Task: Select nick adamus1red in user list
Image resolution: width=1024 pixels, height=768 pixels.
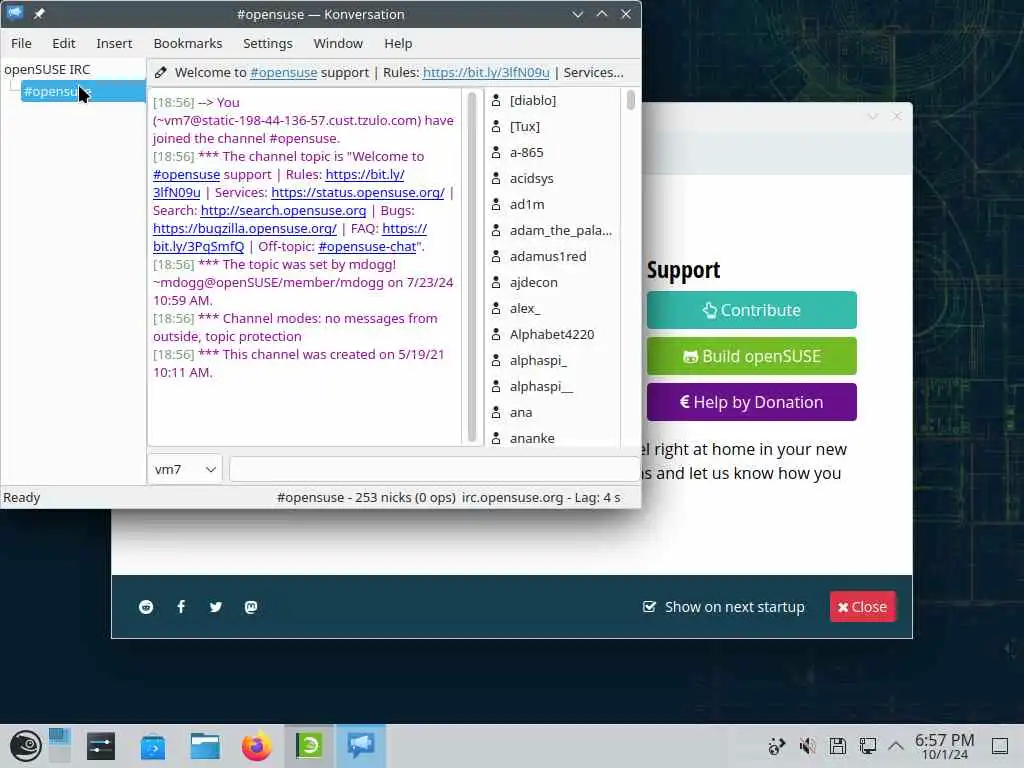Action: [x=548, y=256]
